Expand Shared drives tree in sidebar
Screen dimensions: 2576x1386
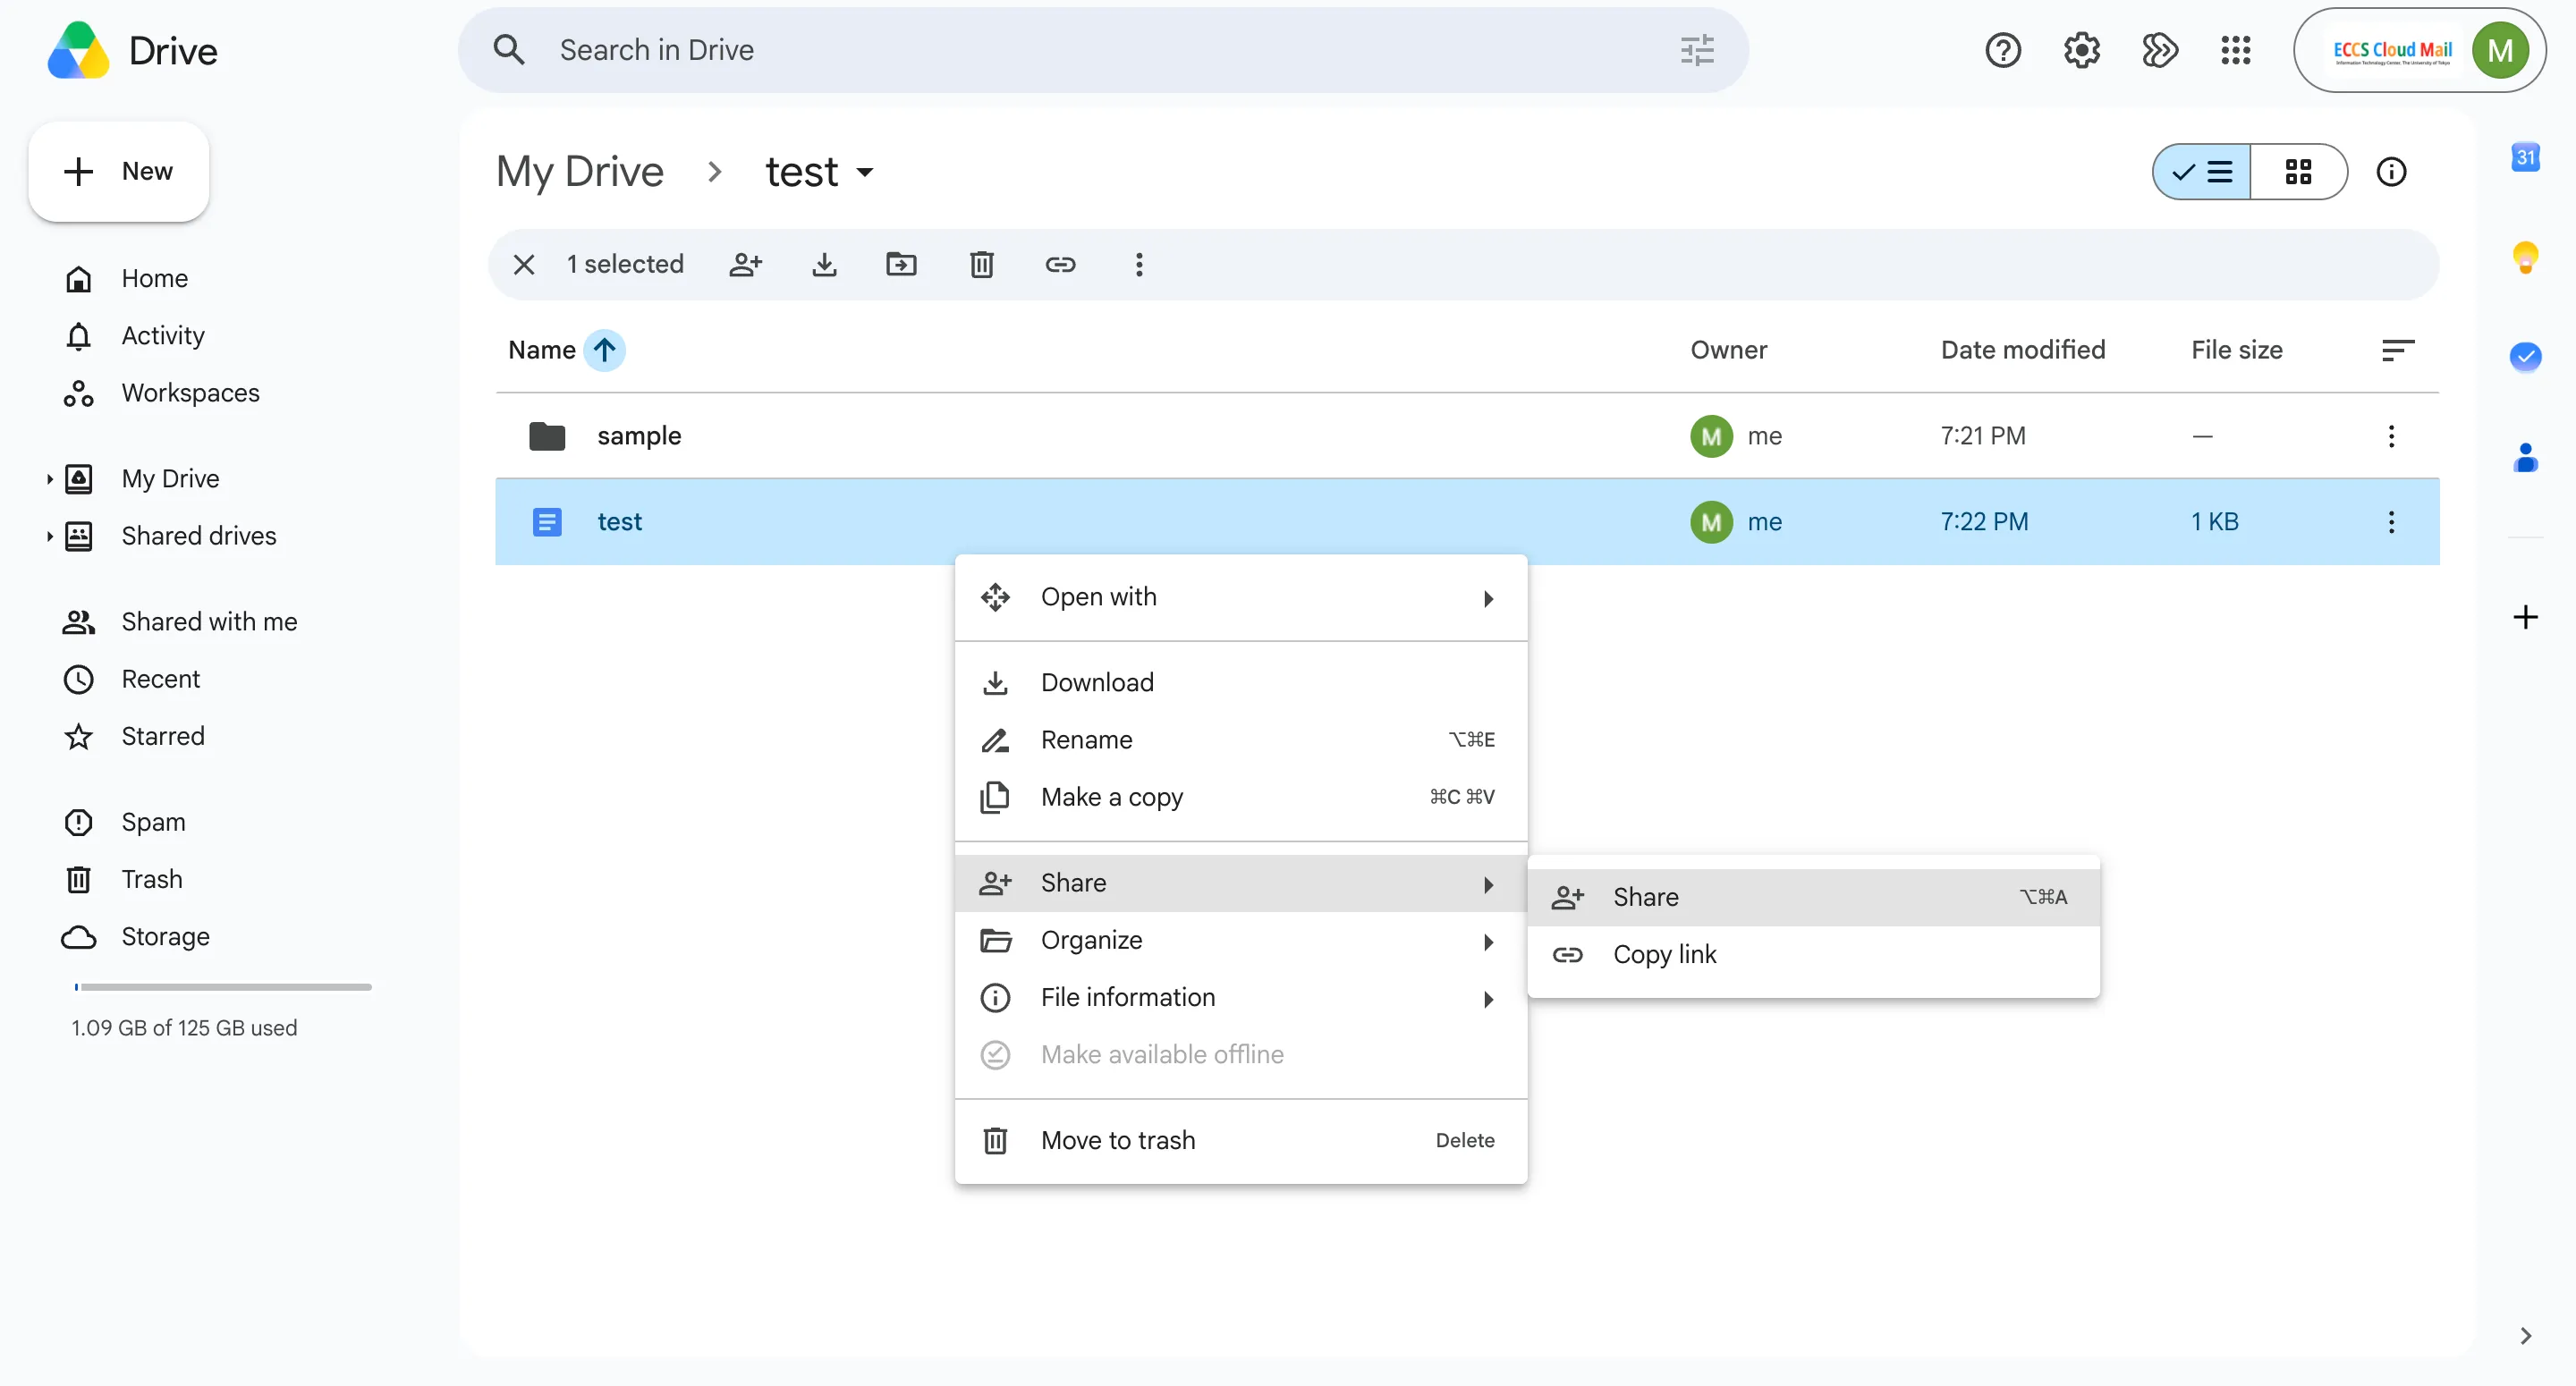[49, 536]
